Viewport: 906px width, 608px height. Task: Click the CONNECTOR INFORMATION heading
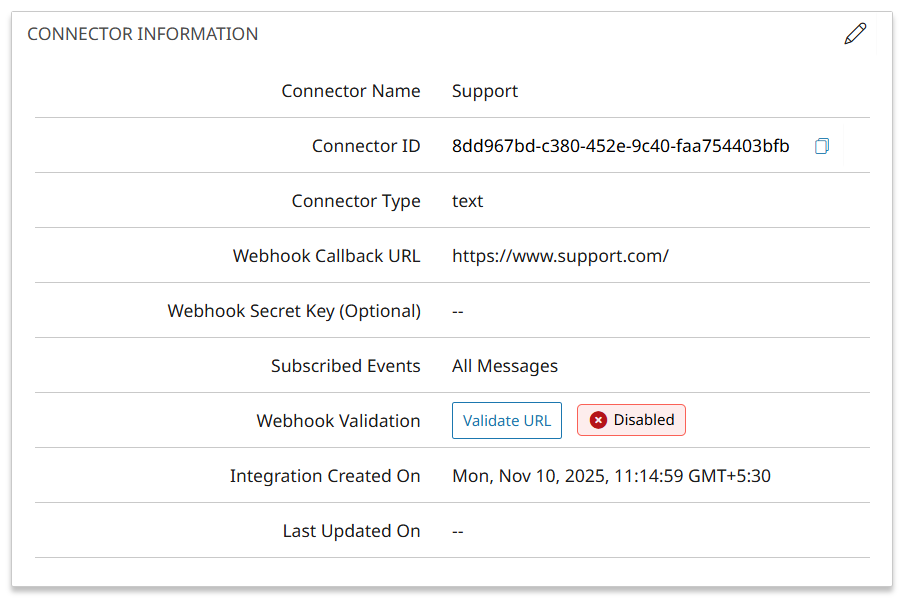click(x=143, y=34)
